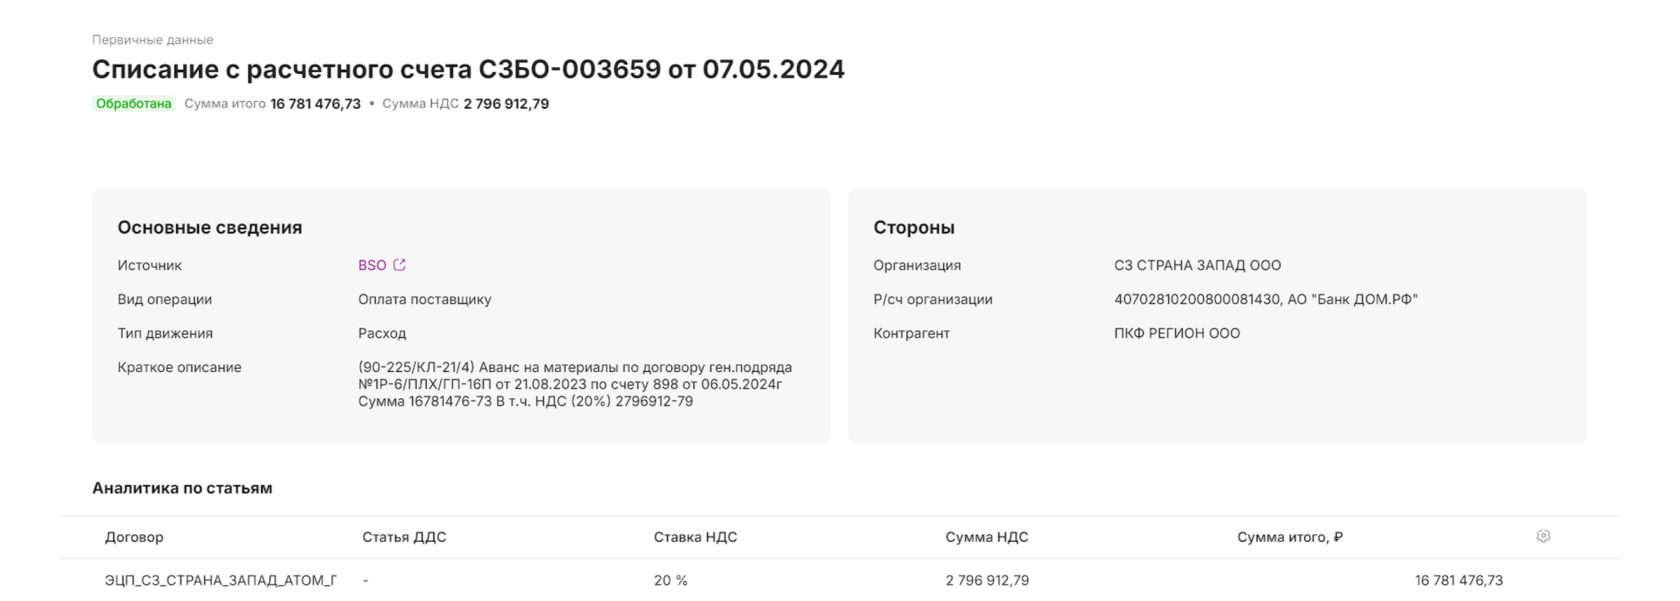
Task: Click the Сумма итого, ₽ column header
Action: tap(1289, 537)
